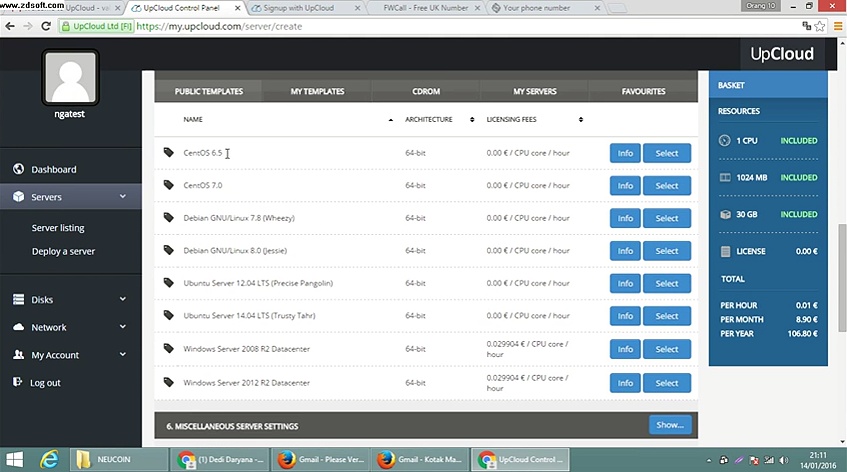
Task: Click the Network cloud icon
Action: coord(18,327)
